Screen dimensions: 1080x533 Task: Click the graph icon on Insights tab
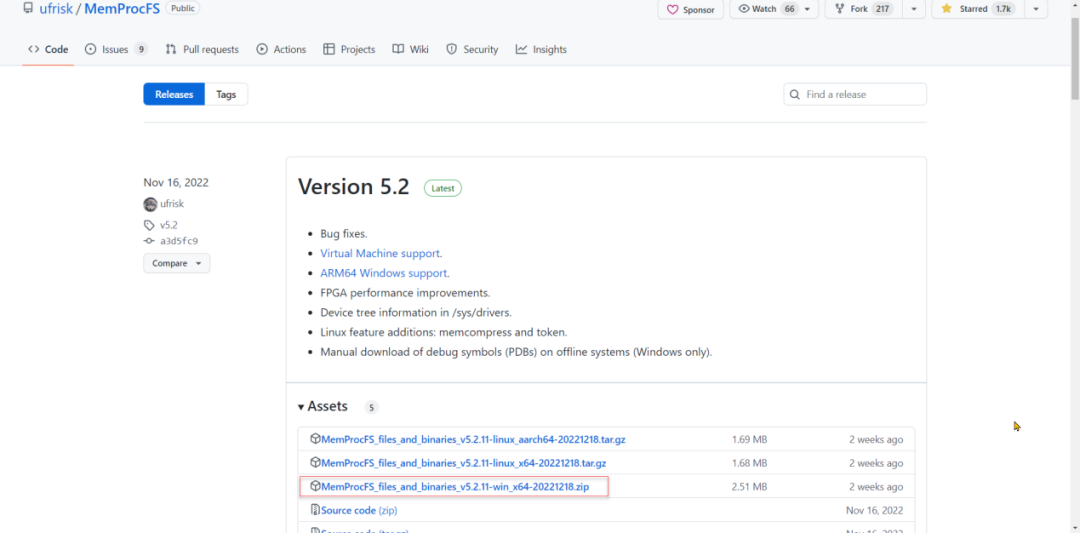pos(521,50)
